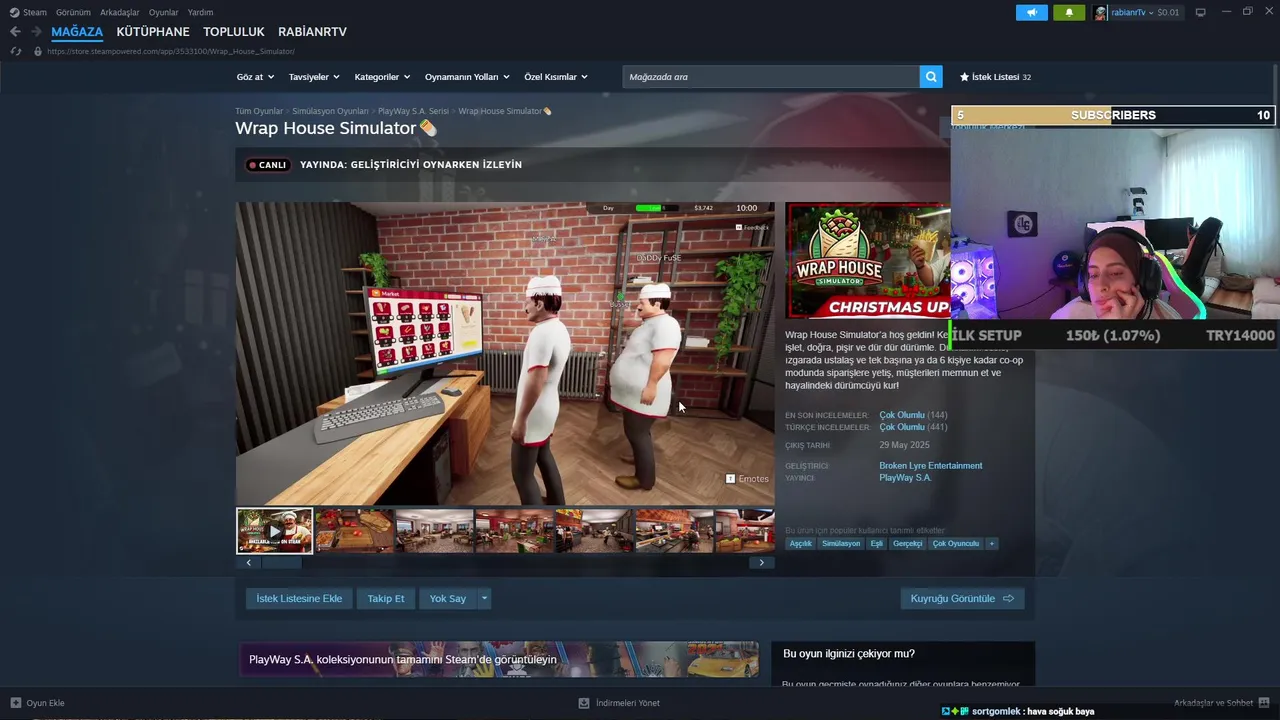Viewport: 1280px width, 720px height.
Task: Expand the Tavsiyeler dropdown
Action: tap(314, 77)
